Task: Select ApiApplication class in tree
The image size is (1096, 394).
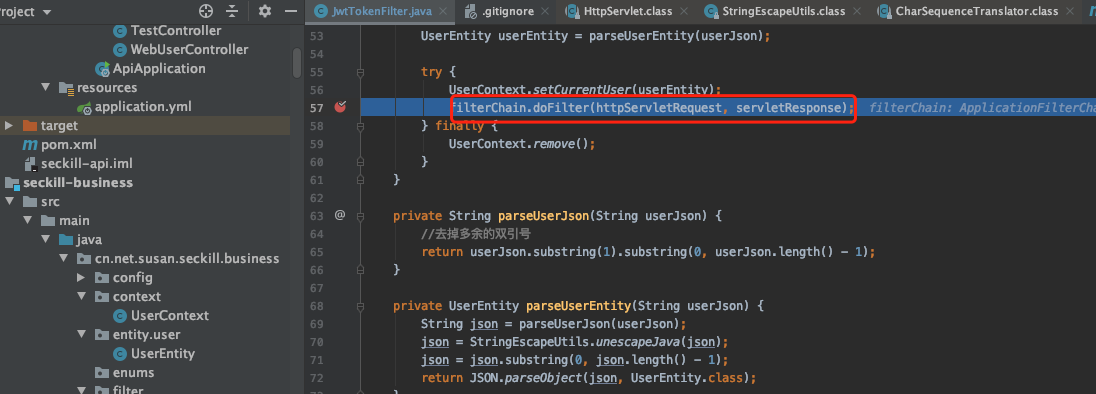Action: 159,68
